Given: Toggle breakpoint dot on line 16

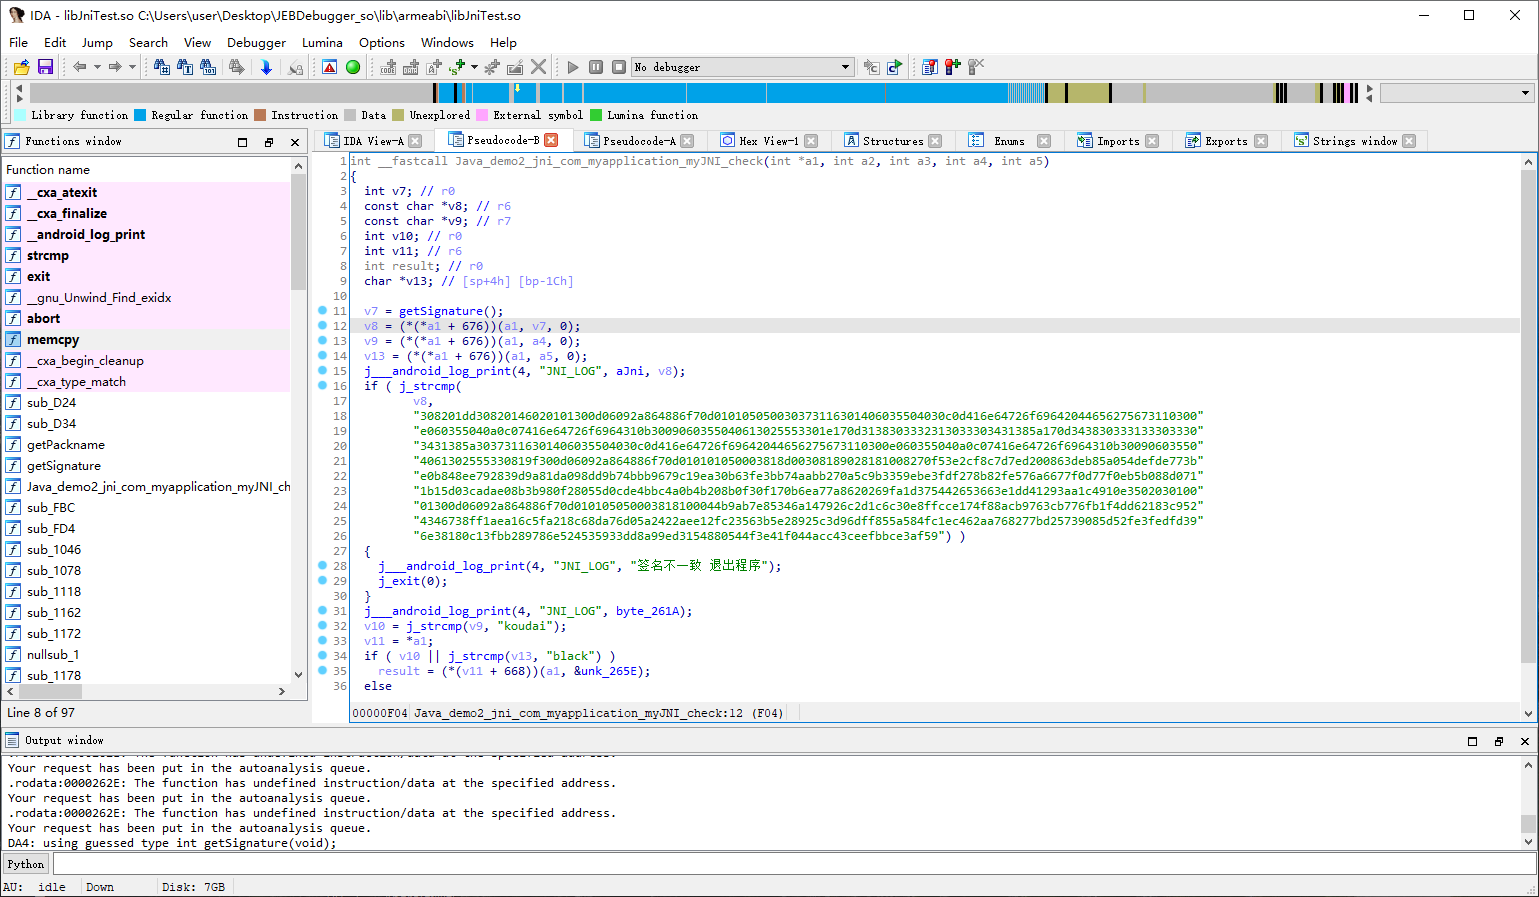Looking at the screenshot, I should 322,386.
